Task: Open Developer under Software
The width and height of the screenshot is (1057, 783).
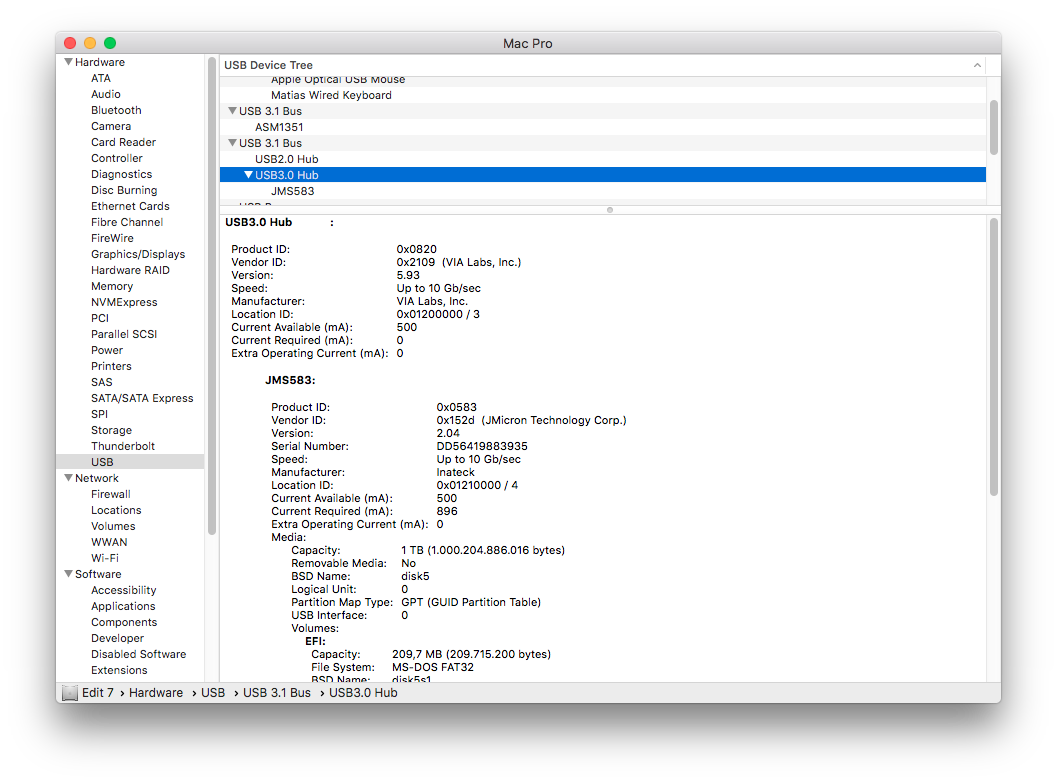Action: coord(117,638)
